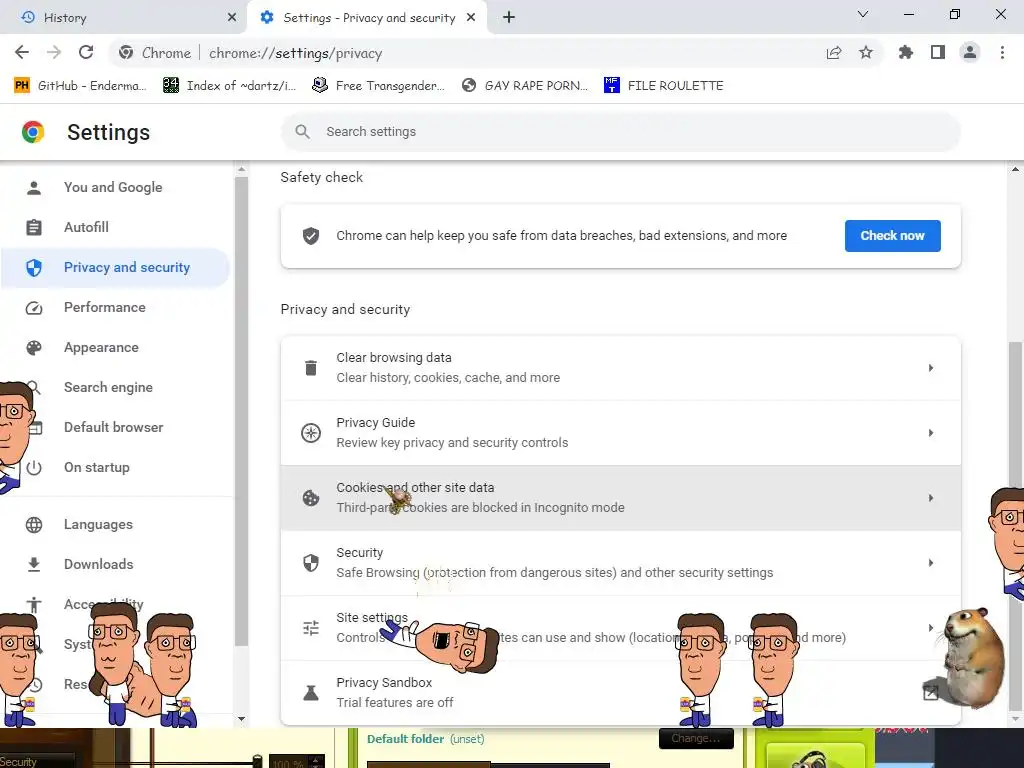
Task: Toggle the browser side panel icon
Action: [x=938, y=53]
